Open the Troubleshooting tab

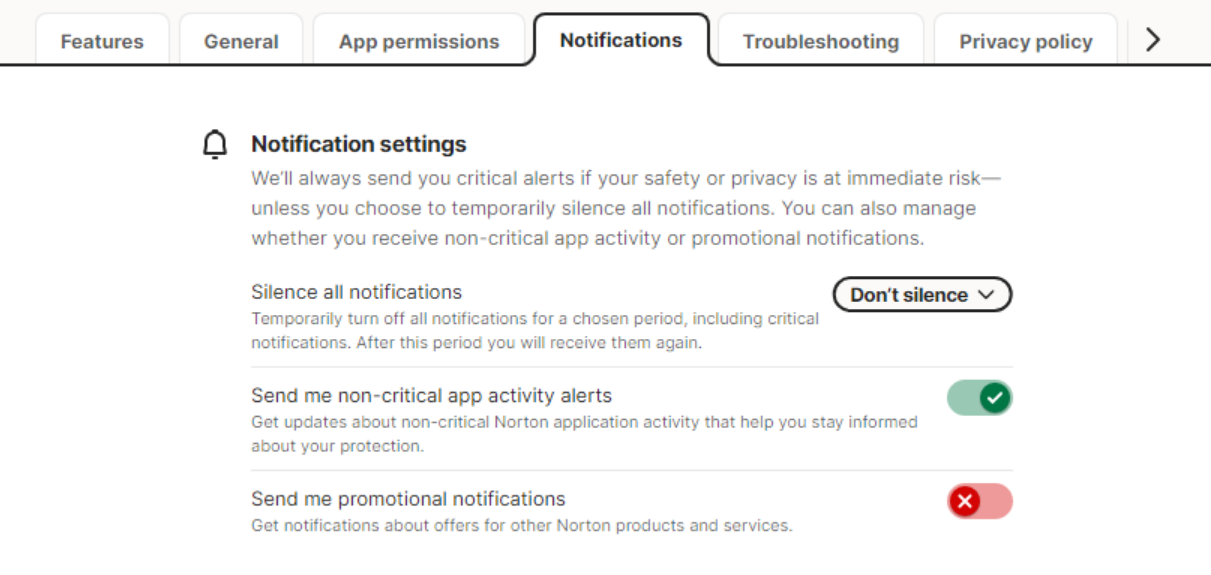[820, 42]
